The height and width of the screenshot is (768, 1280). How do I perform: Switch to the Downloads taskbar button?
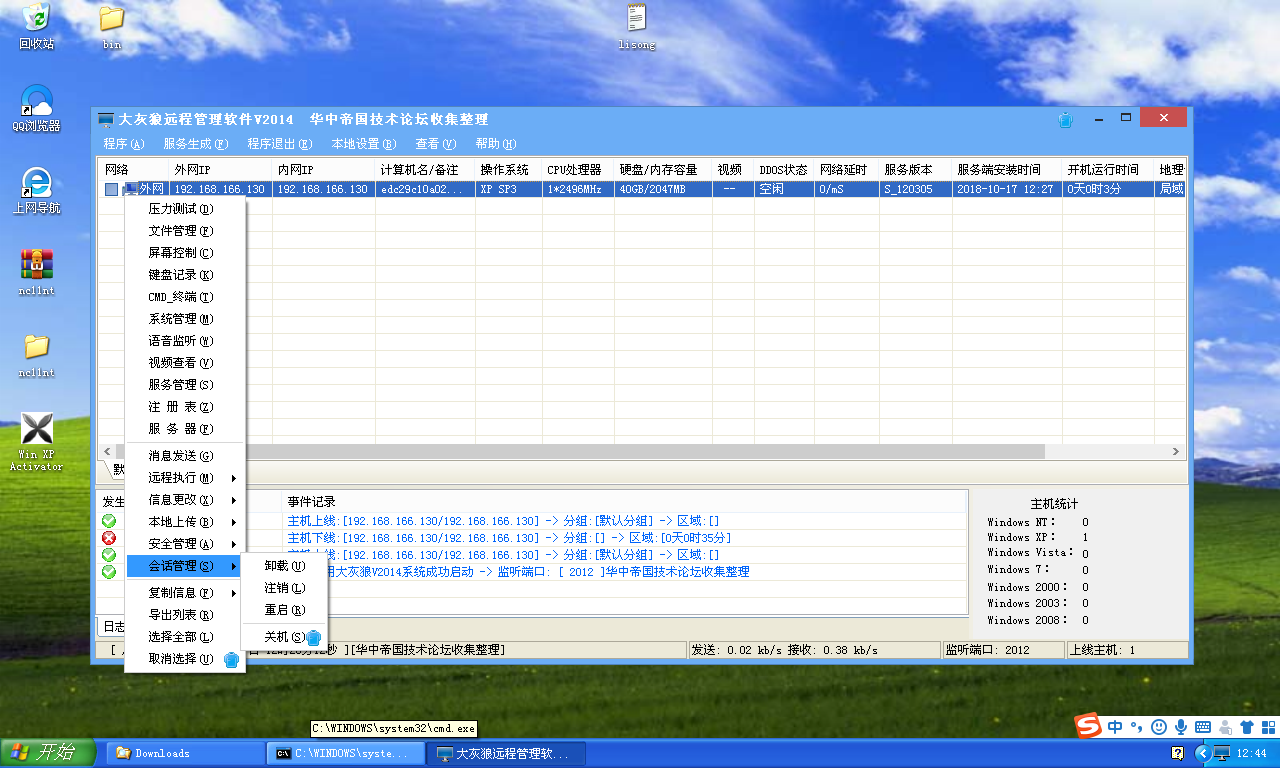click(185, 753)
